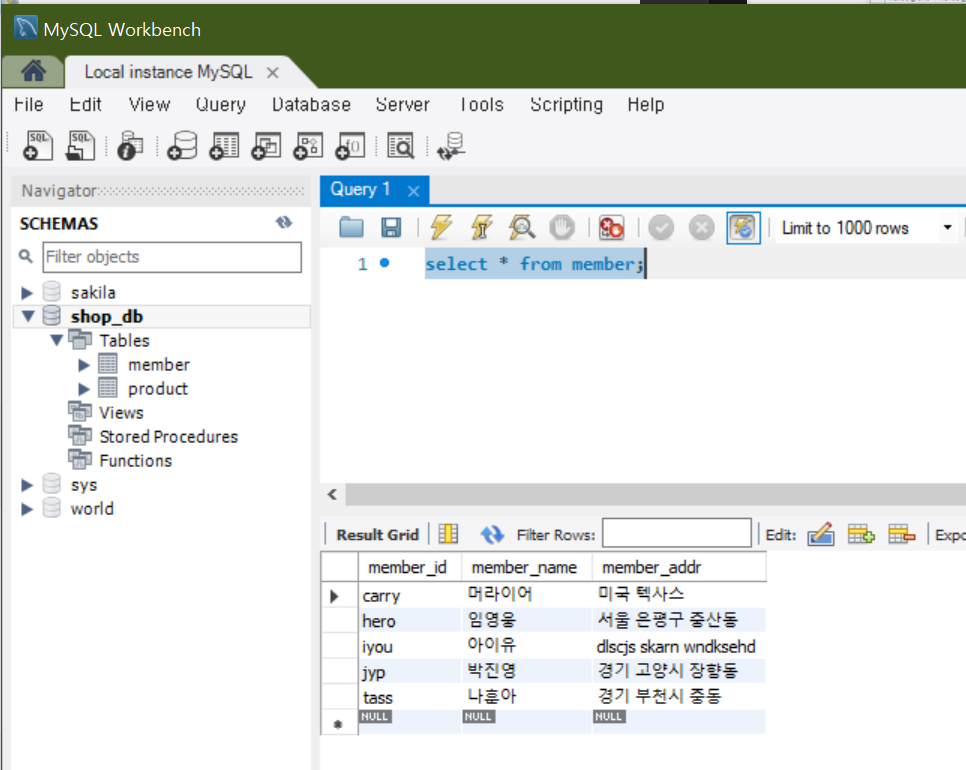This screenshot has height=770, width=966.
Task: Create a new table icon
Action: (224, 146)
